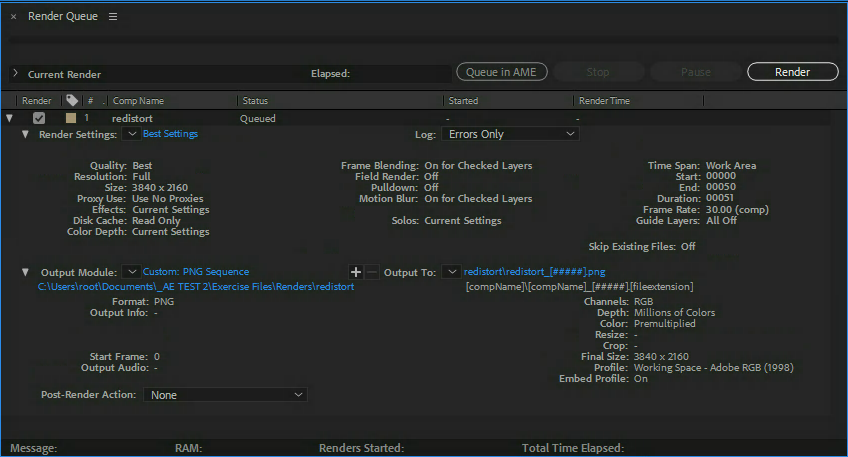Collapse the Render Settings section
Viewport: 848px width, 457px height.
pyautogui.click(x=26, y=134)
